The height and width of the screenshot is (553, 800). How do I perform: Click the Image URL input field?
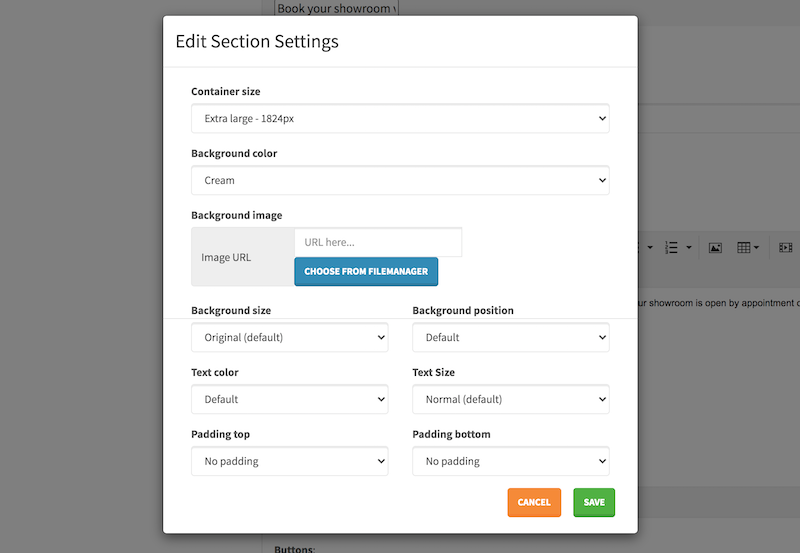378,242
